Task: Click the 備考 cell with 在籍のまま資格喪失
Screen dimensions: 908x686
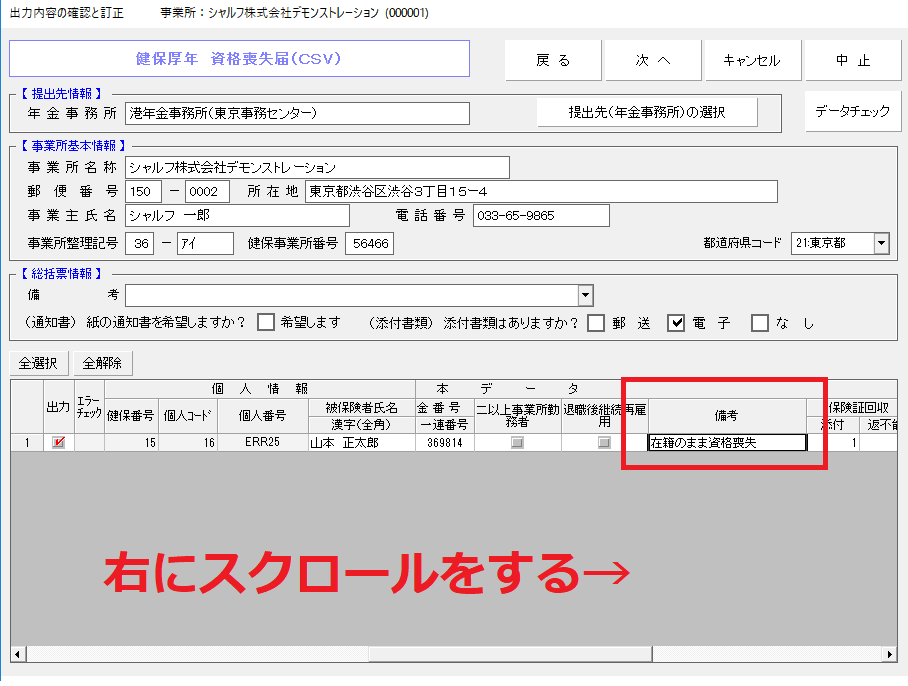Action: click(727, 443)
